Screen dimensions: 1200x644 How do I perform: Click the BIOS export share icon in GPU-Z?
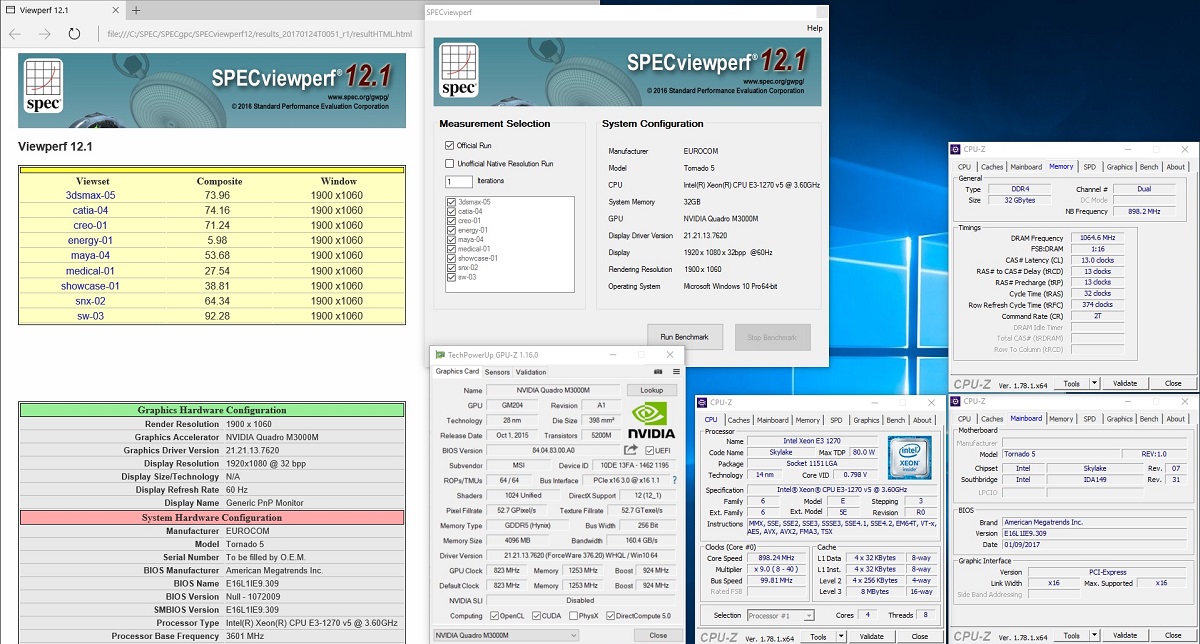[x=631, y=450]
